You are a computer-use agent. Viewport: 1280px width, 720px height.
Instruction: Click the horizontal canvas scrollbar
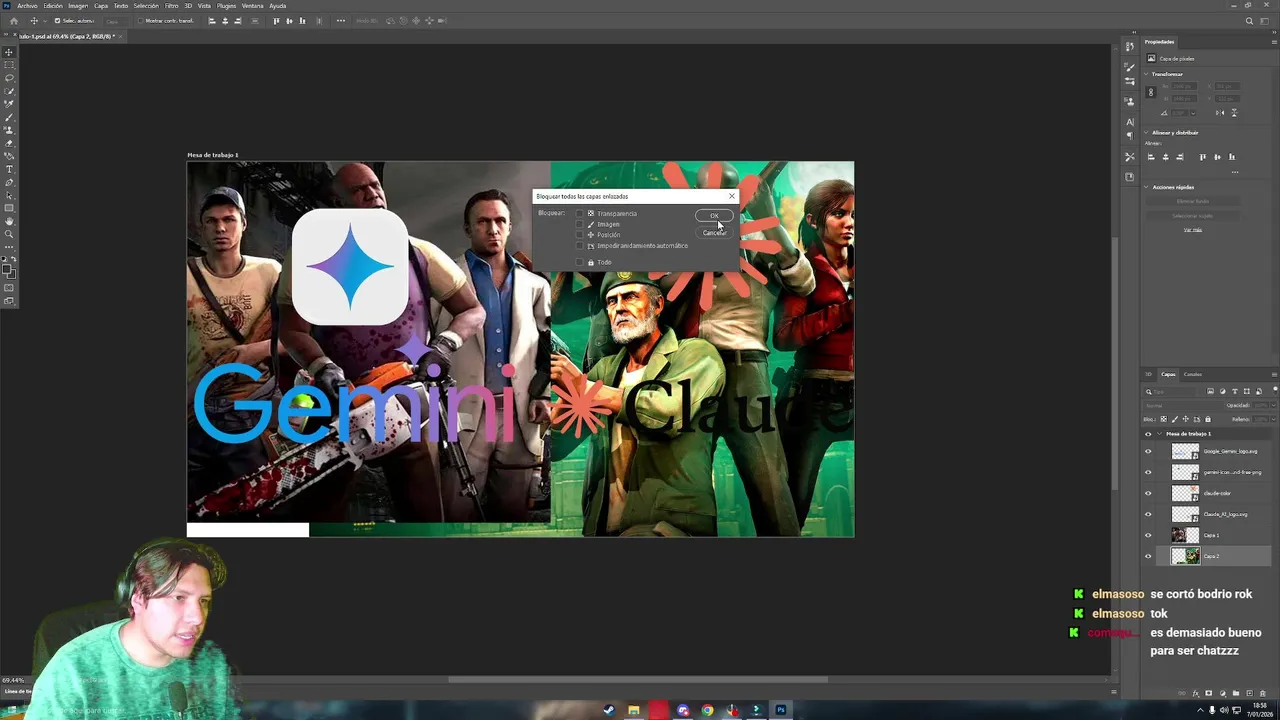pyautogui.click(x=638, y=680)
